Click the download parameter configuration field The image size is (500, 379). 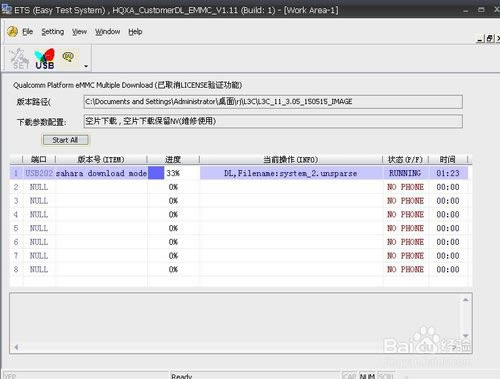[x=273, y=121]
